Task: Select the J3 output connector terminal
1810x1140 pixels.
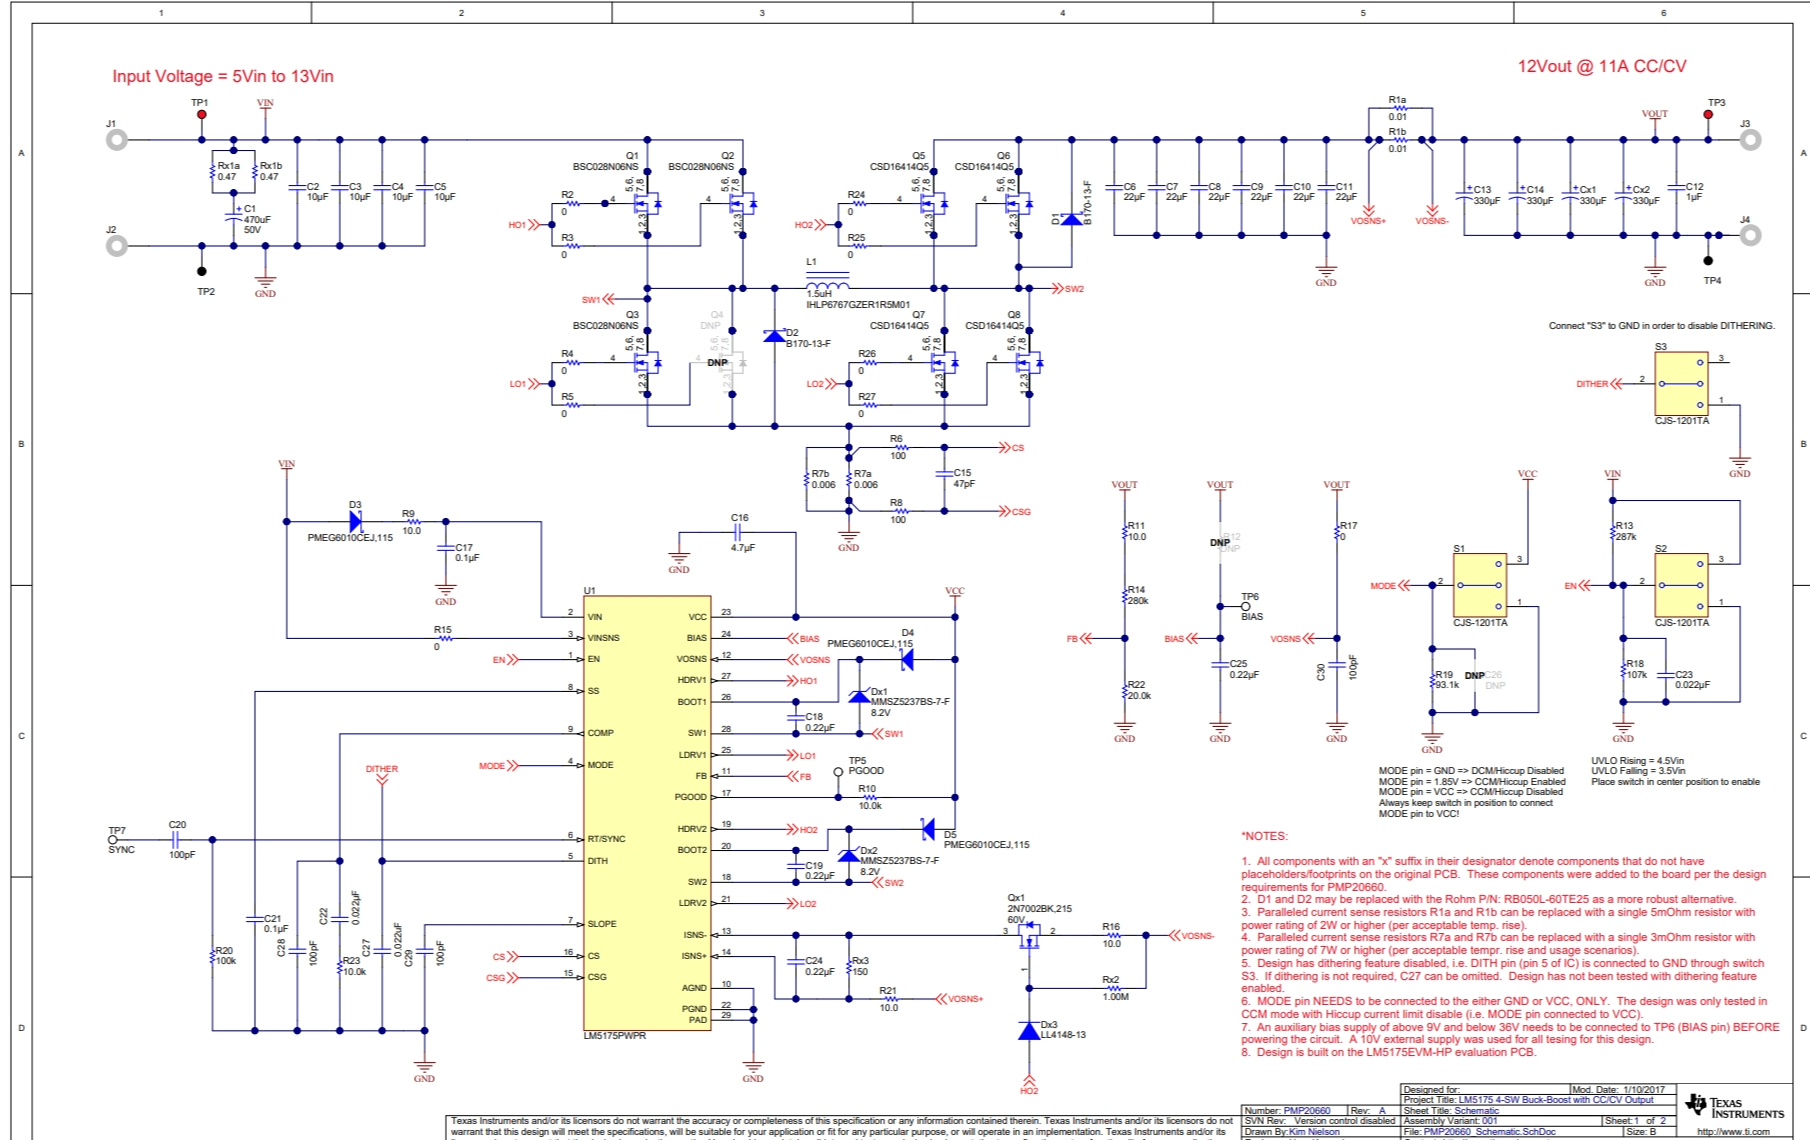Action: [1750, 140]
